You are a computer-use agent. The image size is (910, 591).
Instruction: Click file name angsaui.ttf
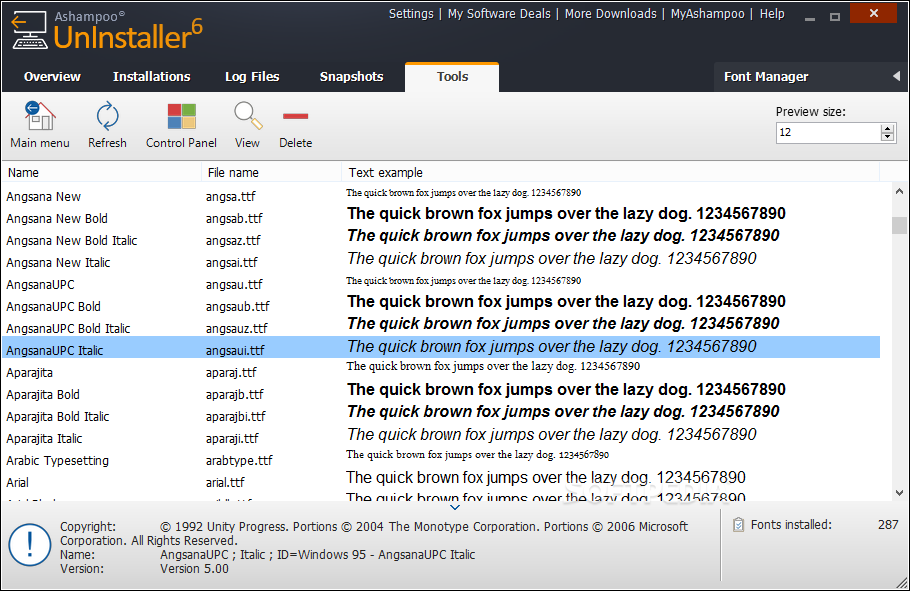[x=235, y=351]
